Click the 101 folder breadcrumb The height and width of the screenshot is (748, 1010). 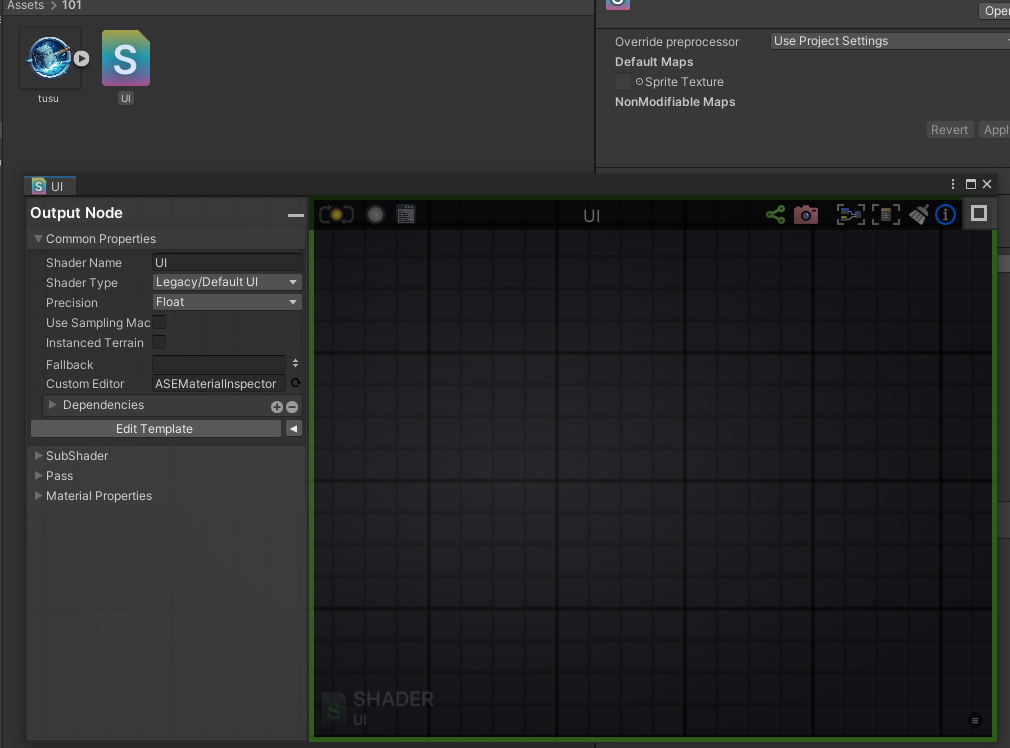click(71, 5)
